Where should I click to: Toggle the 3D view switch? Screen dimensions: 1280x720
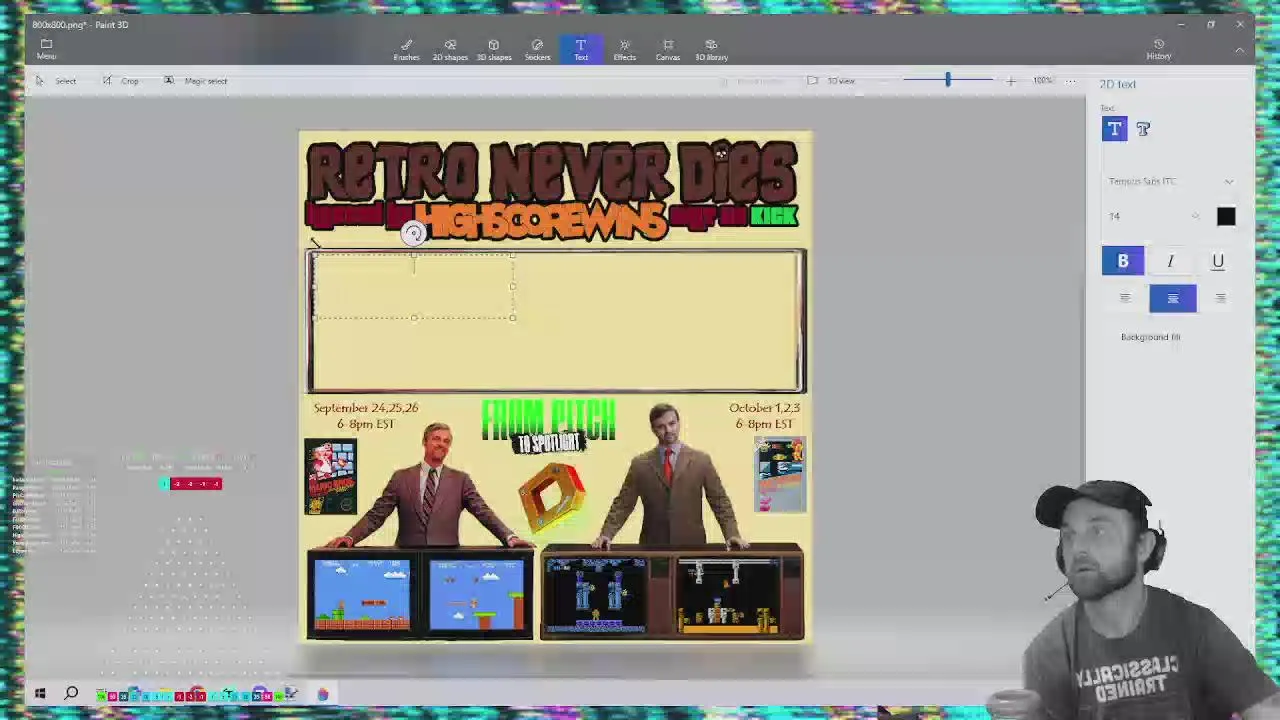click(831, 81)
